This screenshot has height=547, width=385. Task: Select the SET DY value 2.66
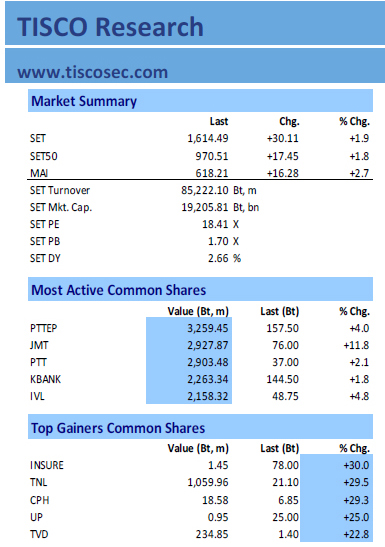tap(218, 258)
